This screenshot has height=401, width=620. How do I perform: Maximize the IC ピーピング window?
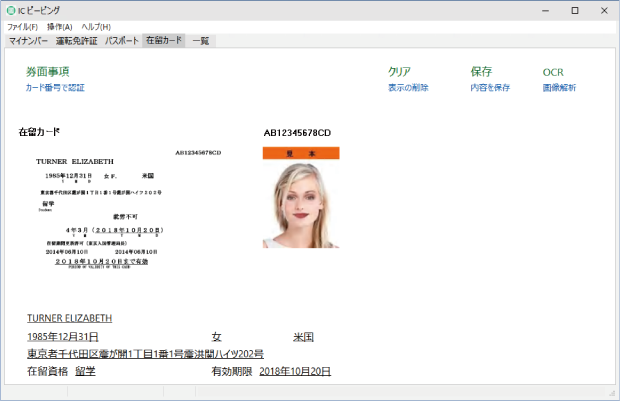574,10
